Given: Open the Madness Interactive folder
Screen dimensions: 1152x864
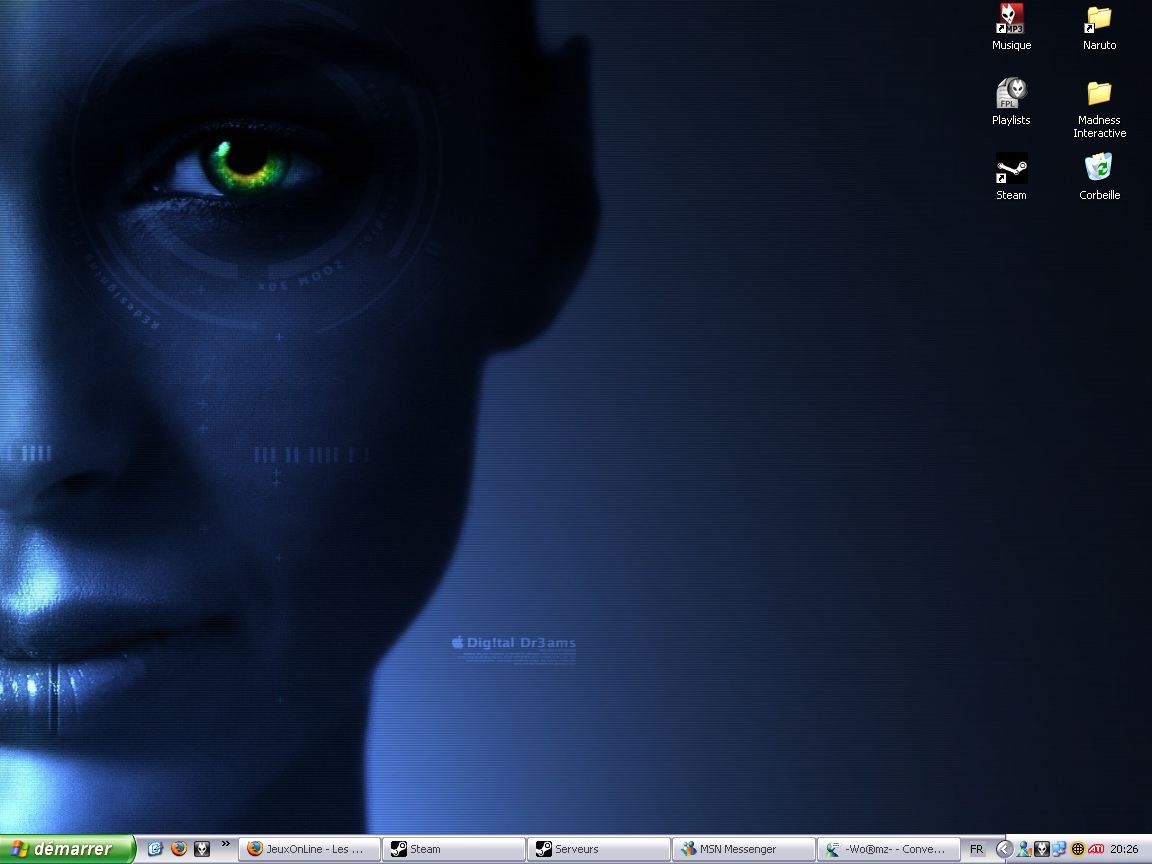Looking at the screenshot, I should click(x=1099, y=109).
